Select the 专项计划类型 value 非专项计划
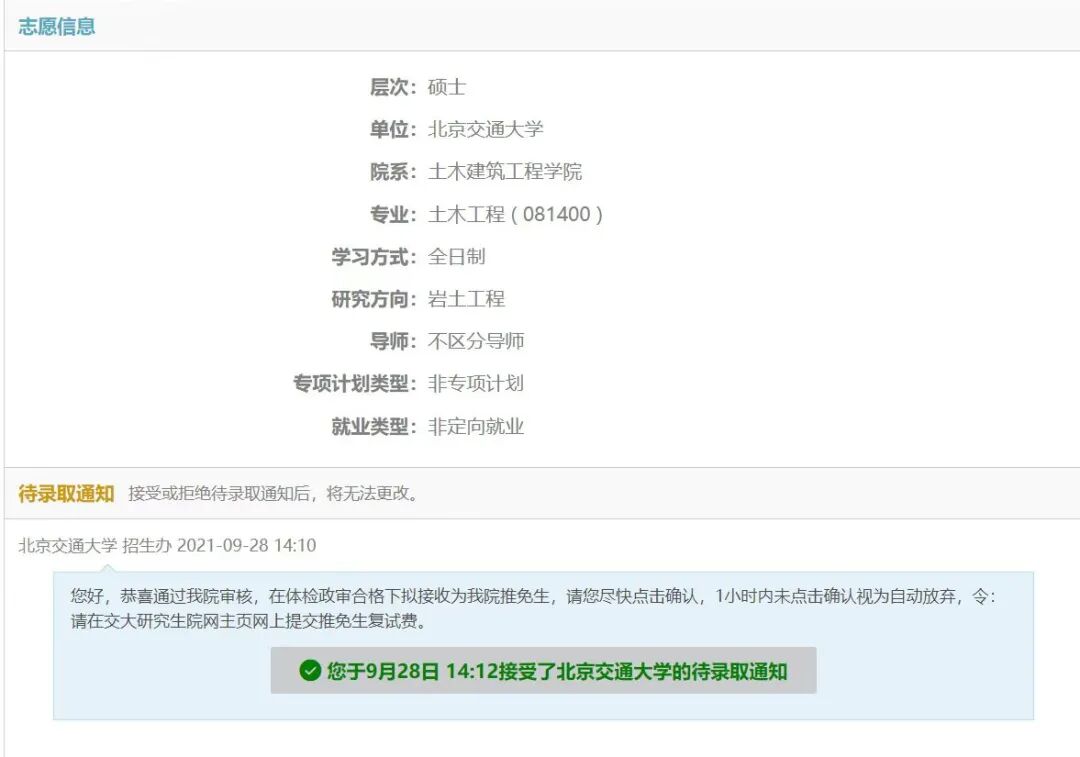This screenshot has width=1080, height=757. tap(476, 384)
